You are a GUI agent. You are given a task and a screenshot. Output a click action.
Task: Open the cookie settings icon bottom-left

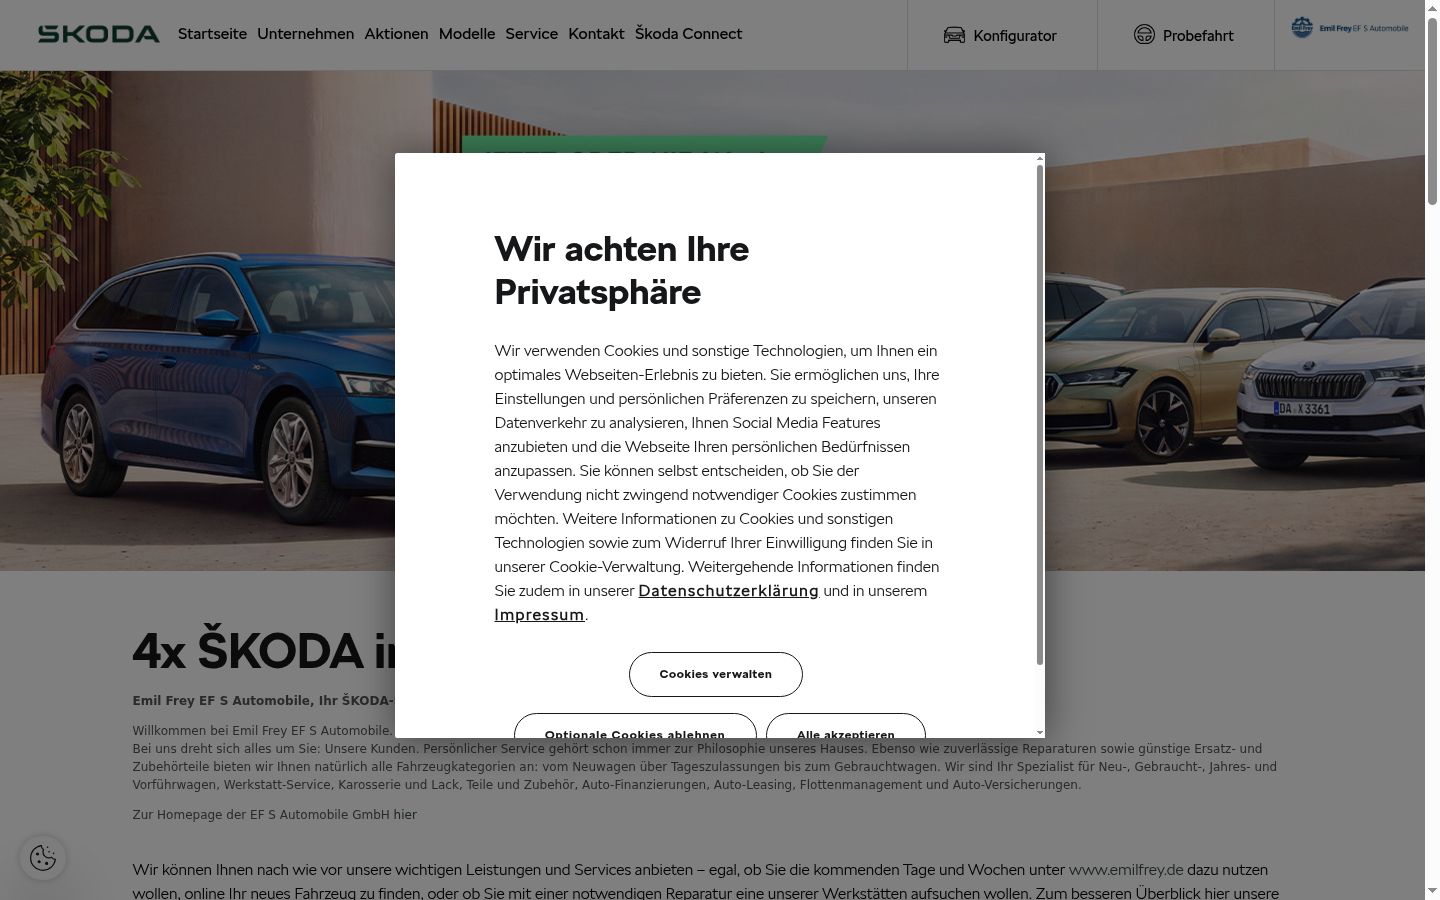43,858
